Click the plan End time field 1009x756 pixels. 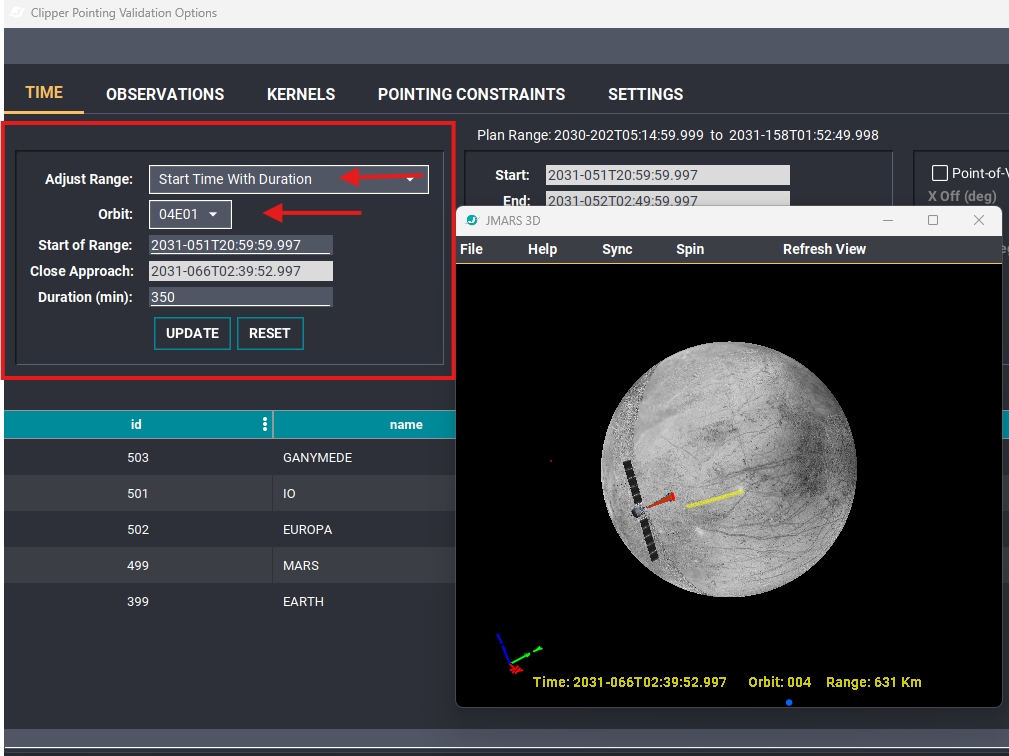667,199
